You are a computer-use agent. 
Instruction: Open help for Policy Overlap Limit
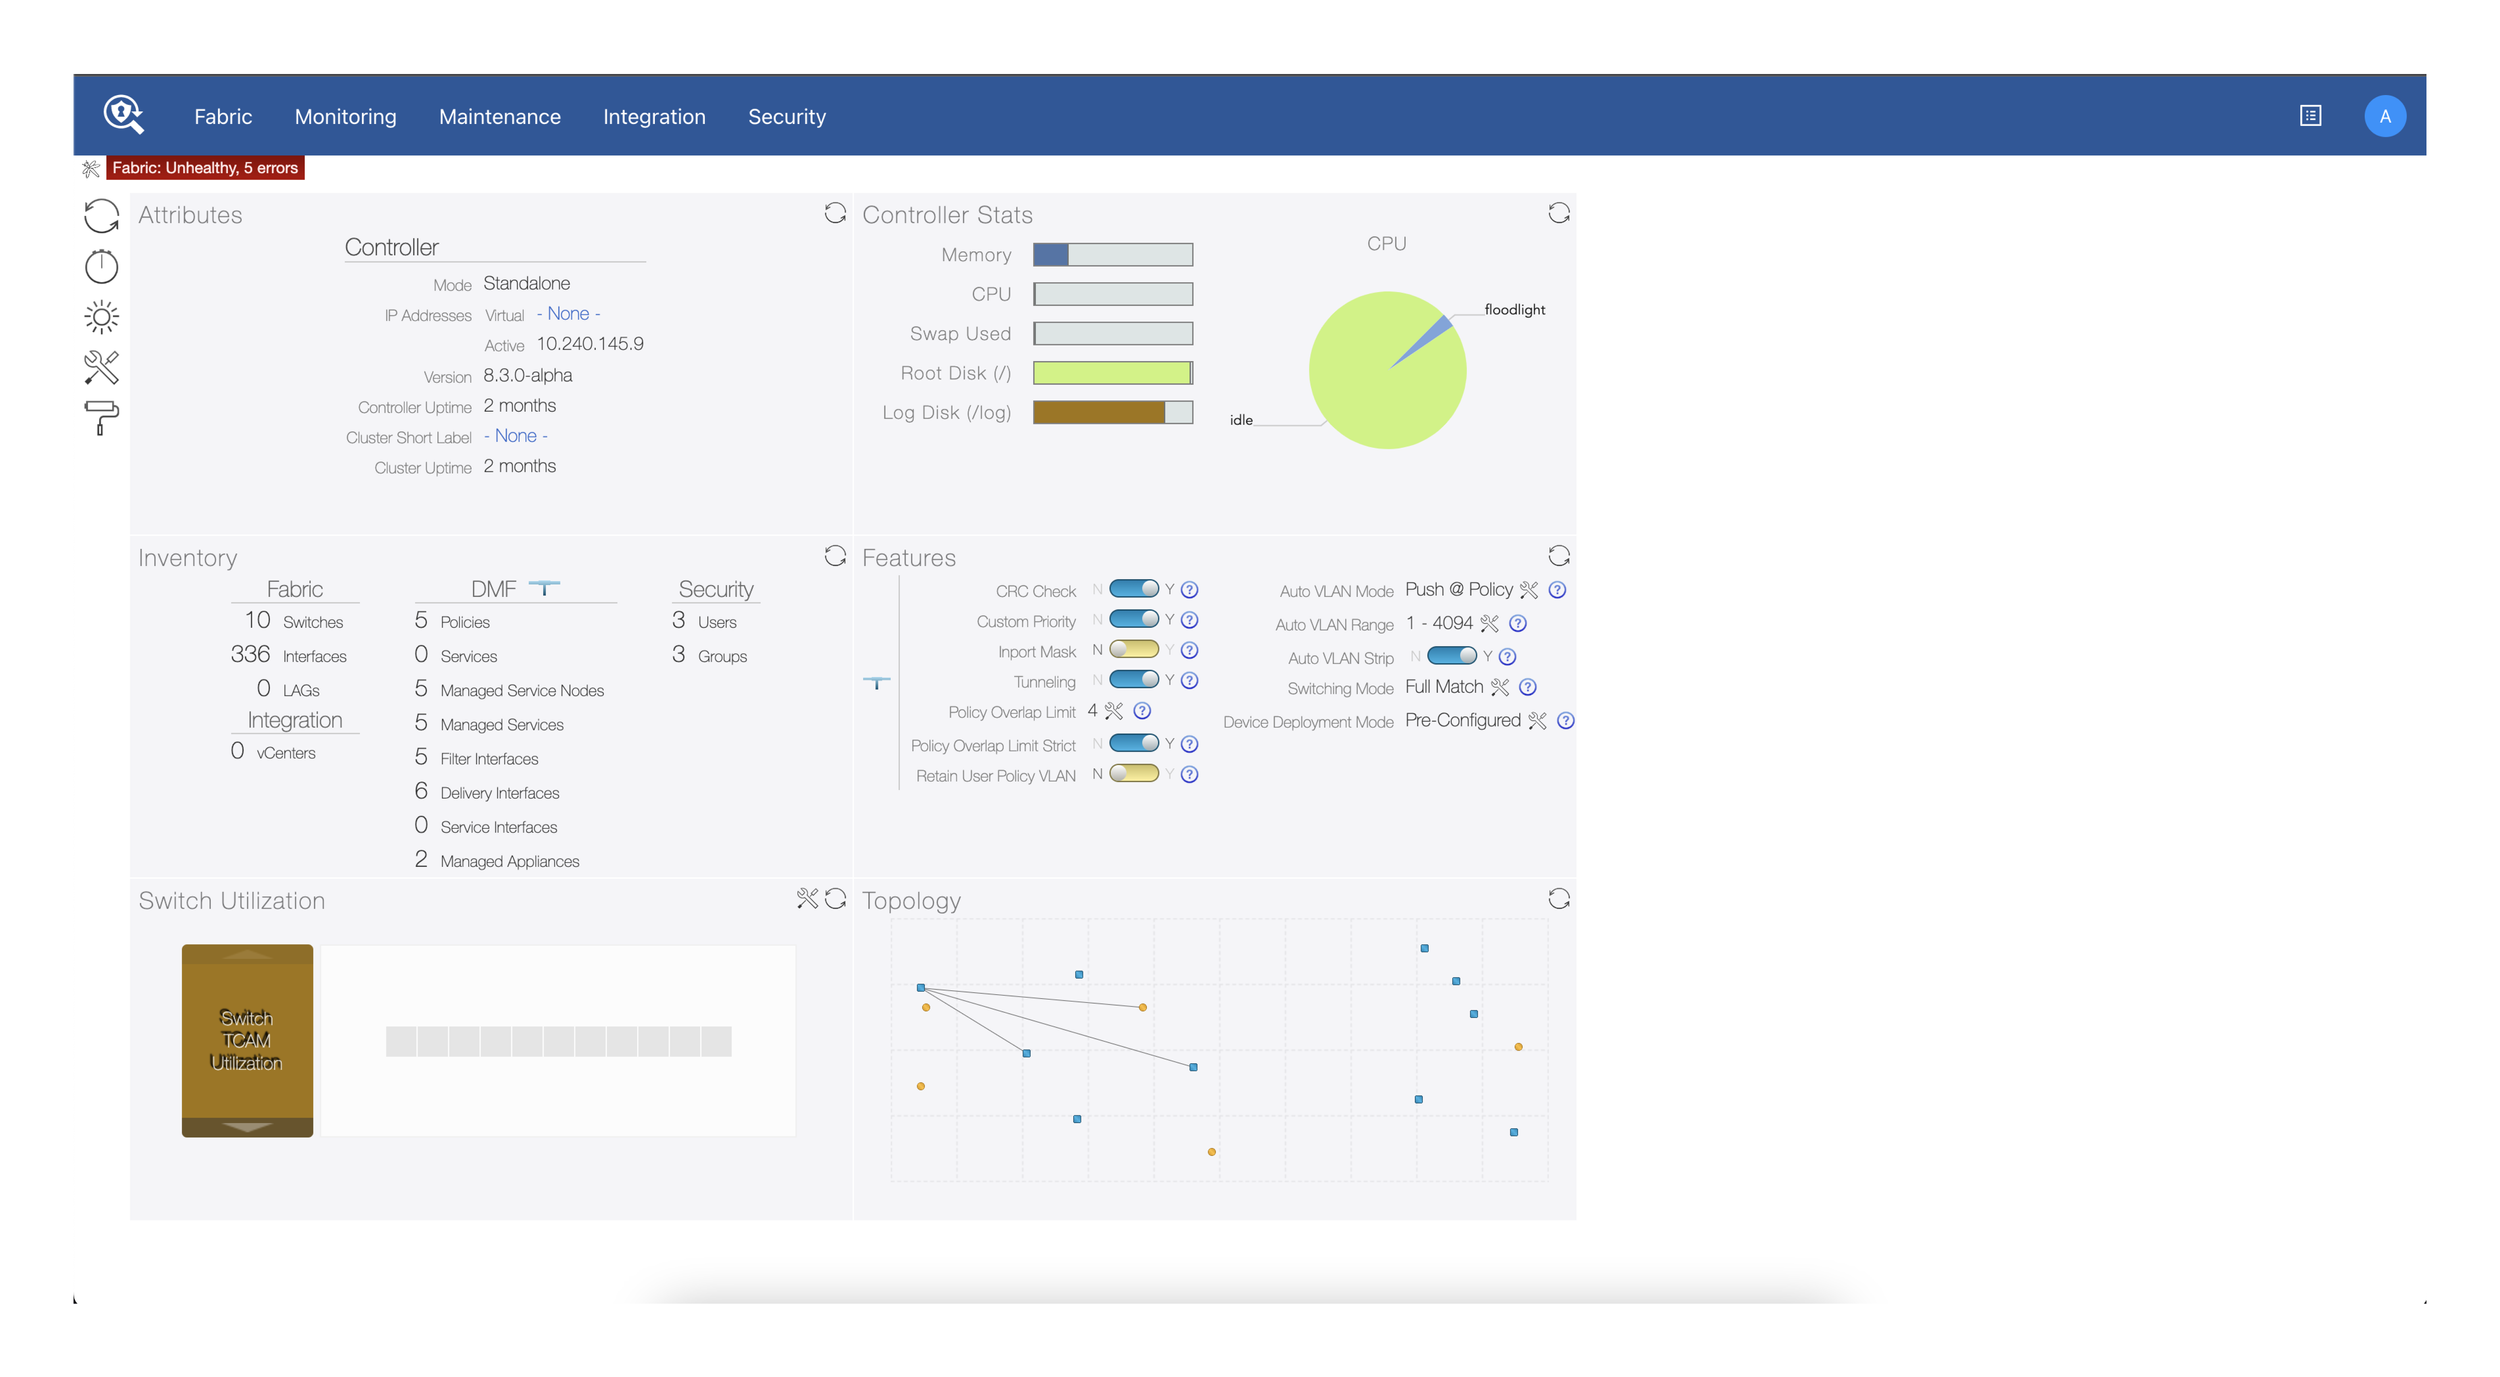pyautogui.click(x=1142, y=711)
